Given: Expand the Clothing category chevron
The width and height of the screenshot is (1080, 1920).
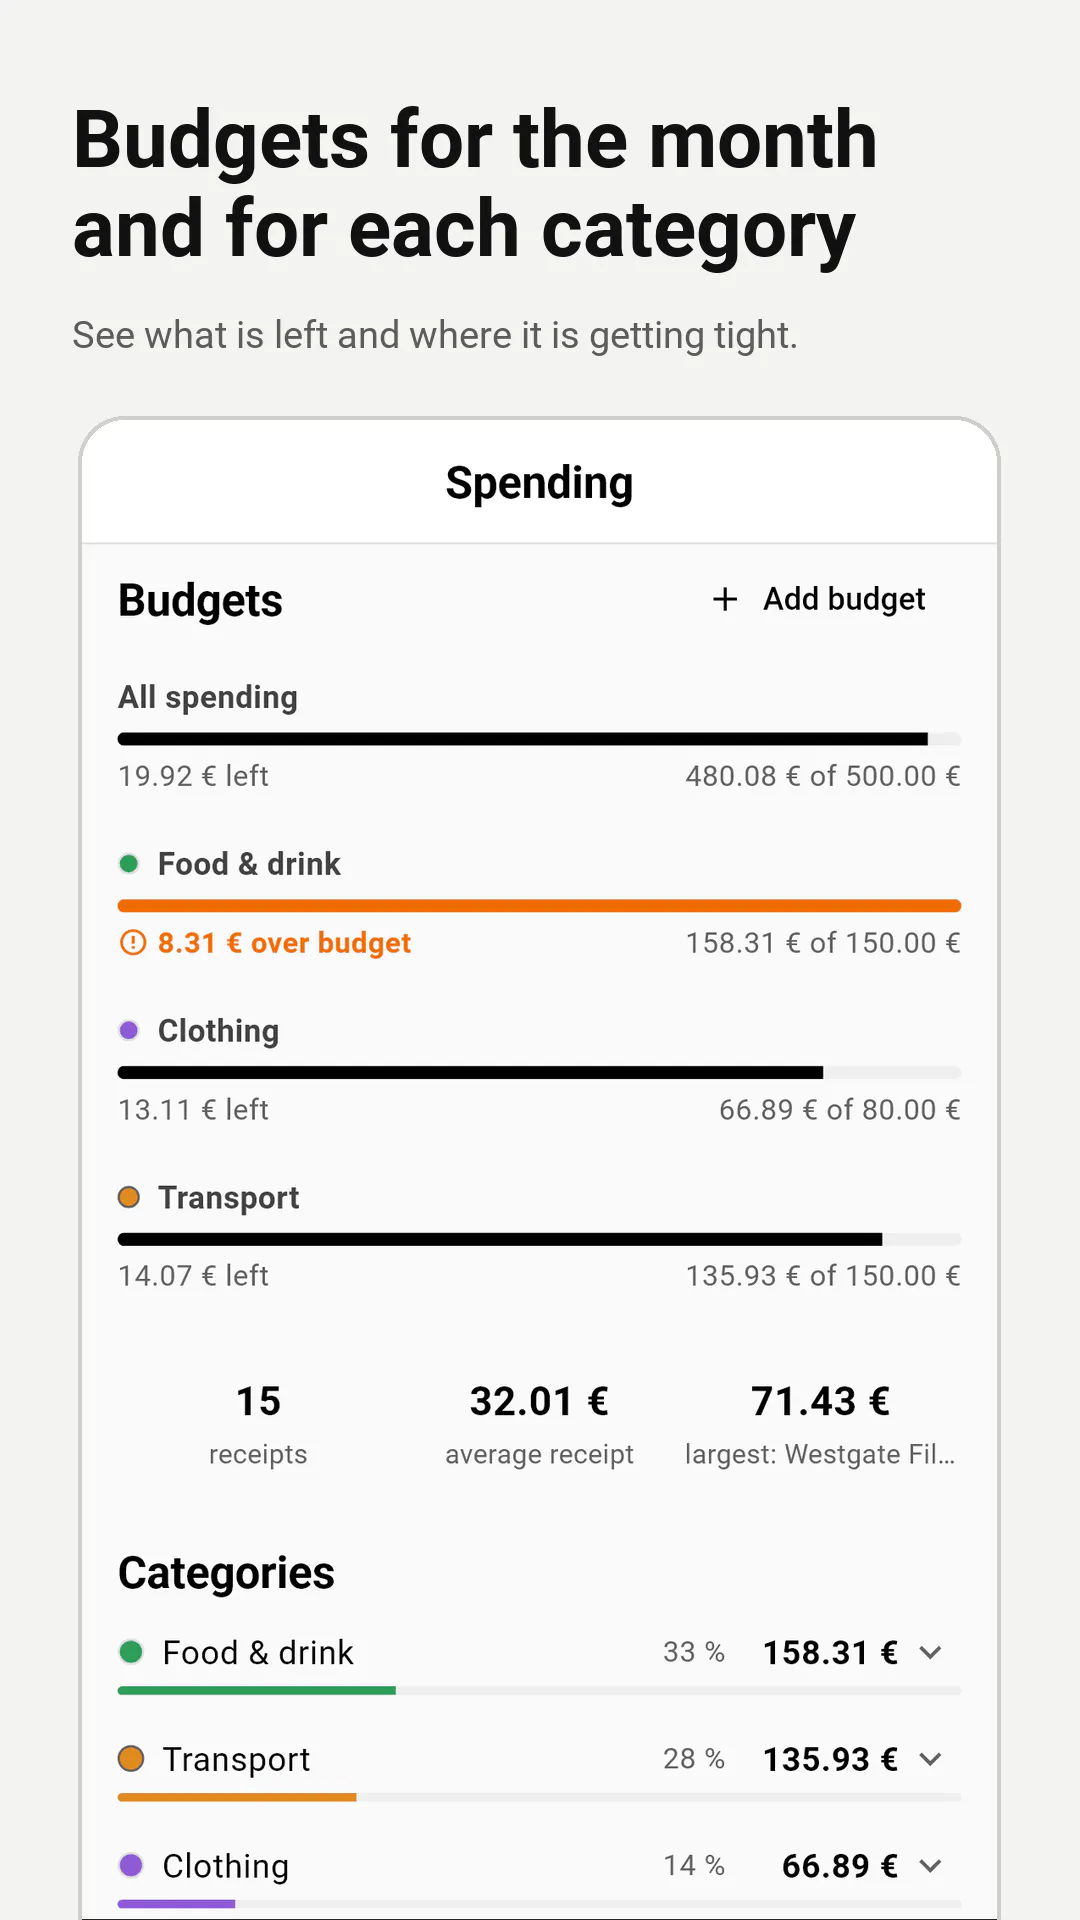Looking at the screenshot, I should (x=931, y=1866).
